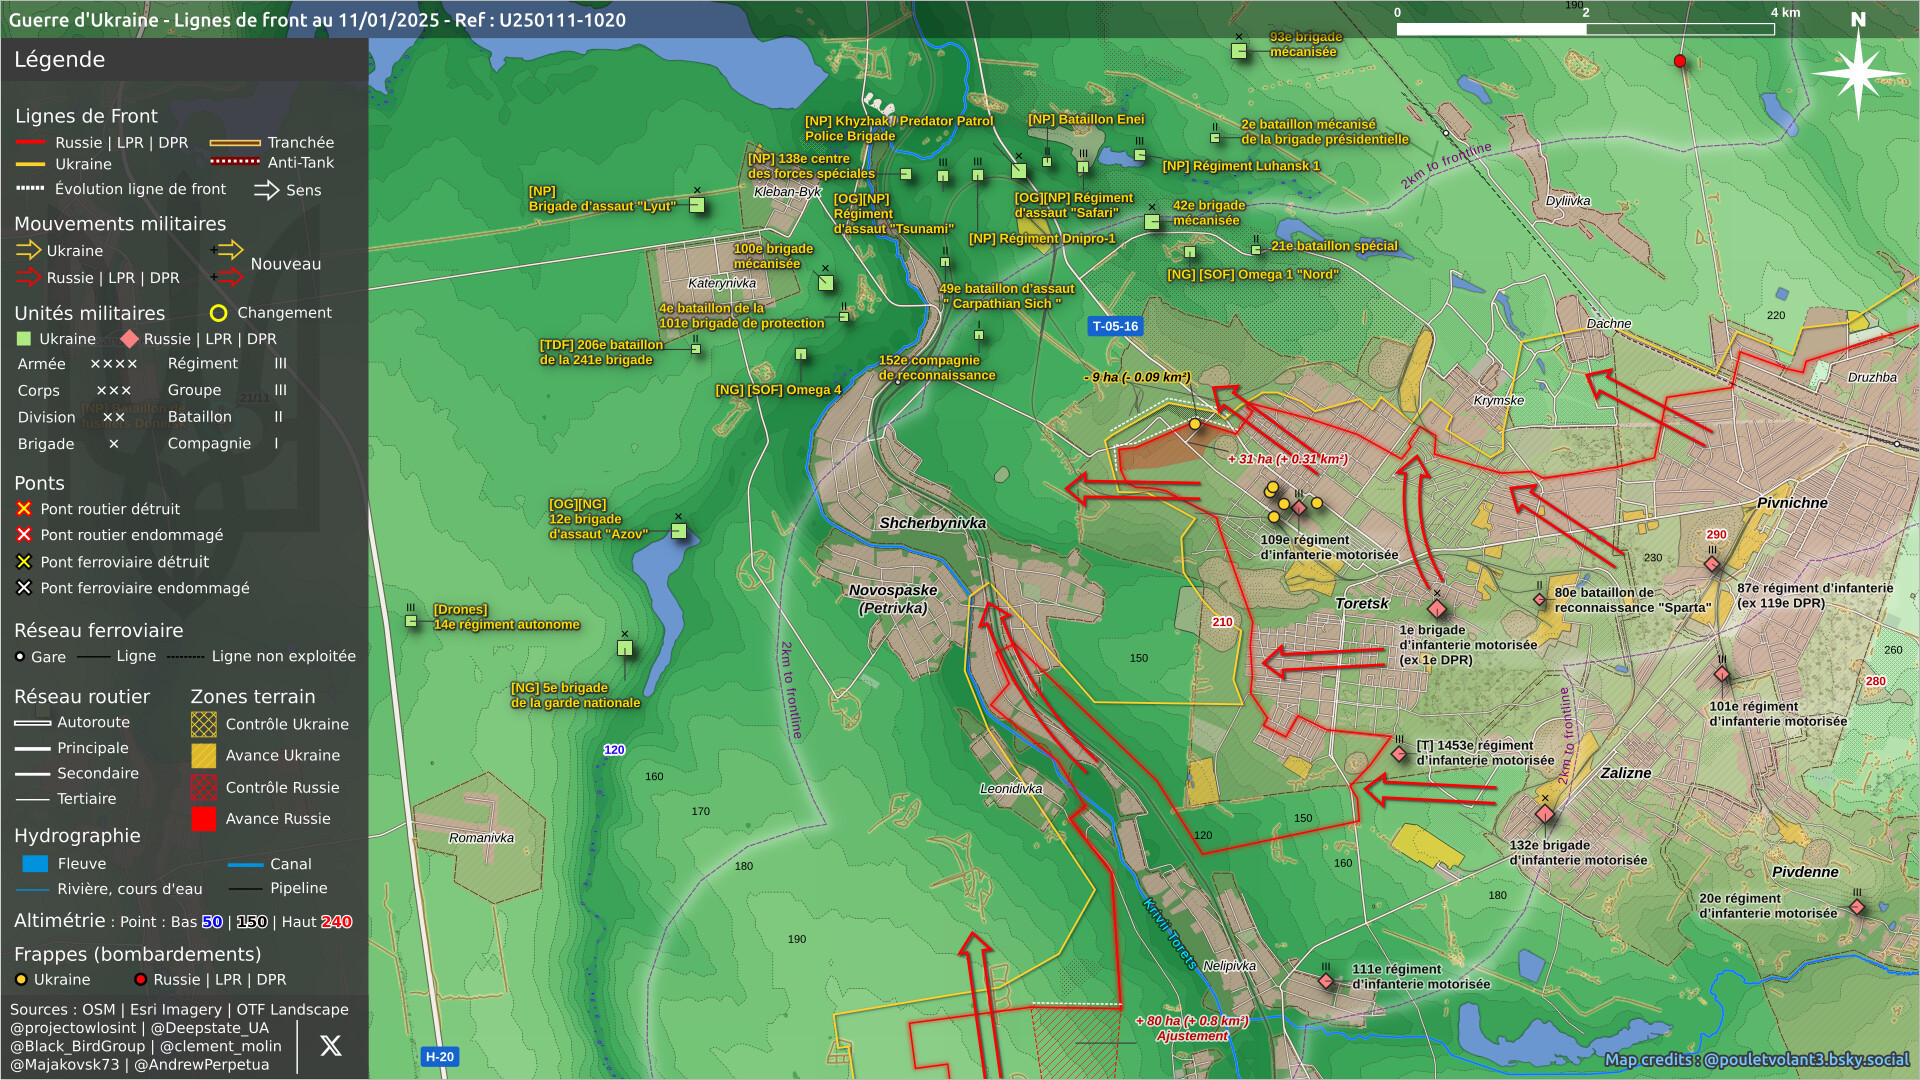Click the '- 9 ha (- 0.09 km²)' annotation
This screenshot has width=1920, height=1080.
(x=1137, y=378)
